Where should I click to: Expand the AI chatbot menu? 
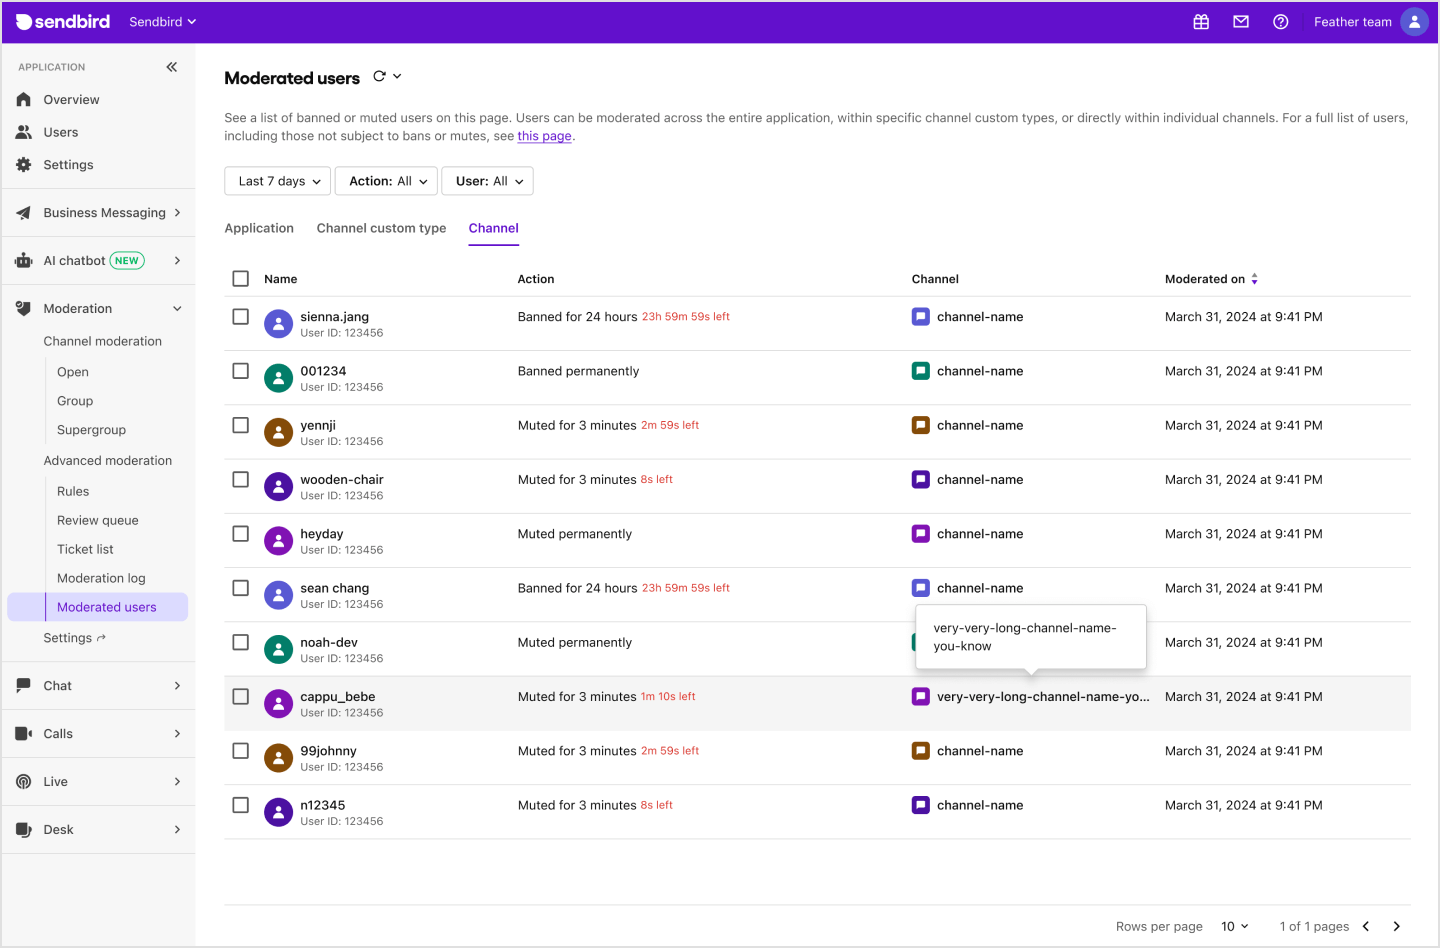99,261
